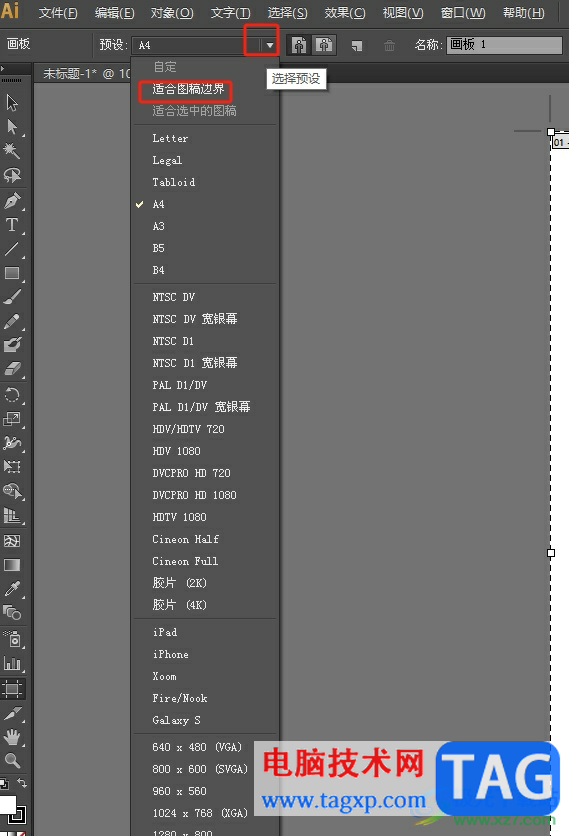
Task: Select the Rotate tool
Action: [12, 395]
